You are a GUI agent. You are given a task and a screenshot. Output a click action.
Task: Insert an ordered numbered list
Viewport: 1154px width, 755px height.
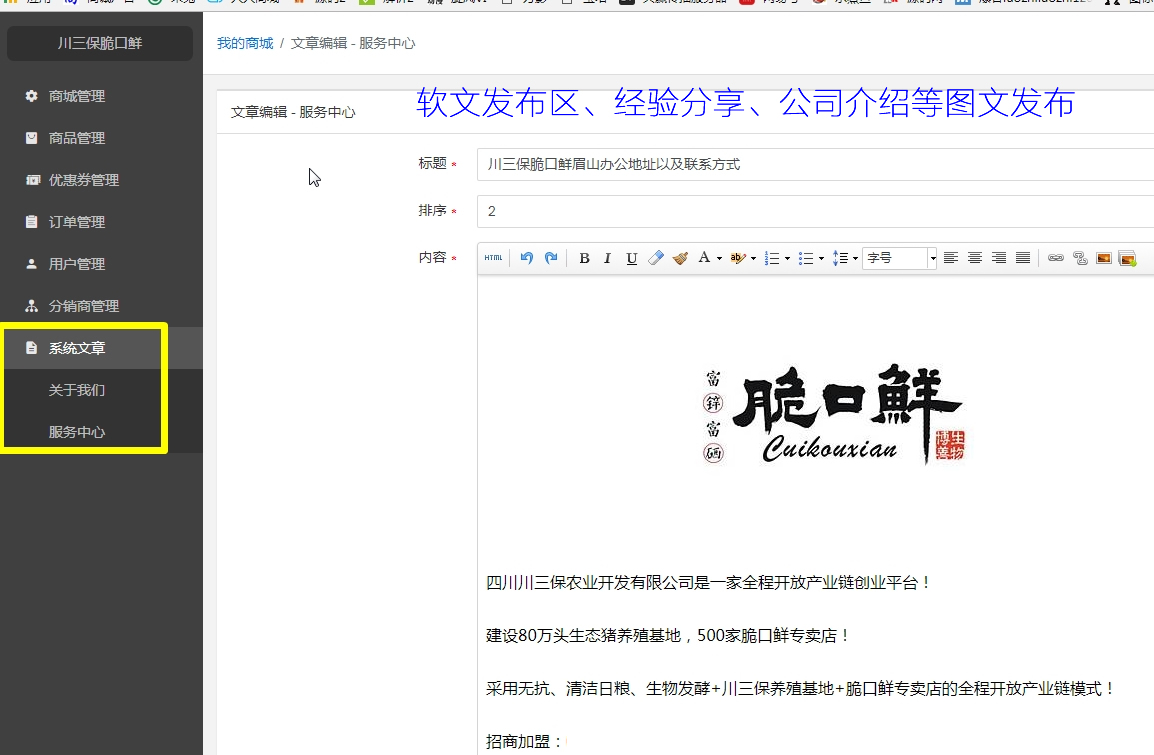click(772, 258)
